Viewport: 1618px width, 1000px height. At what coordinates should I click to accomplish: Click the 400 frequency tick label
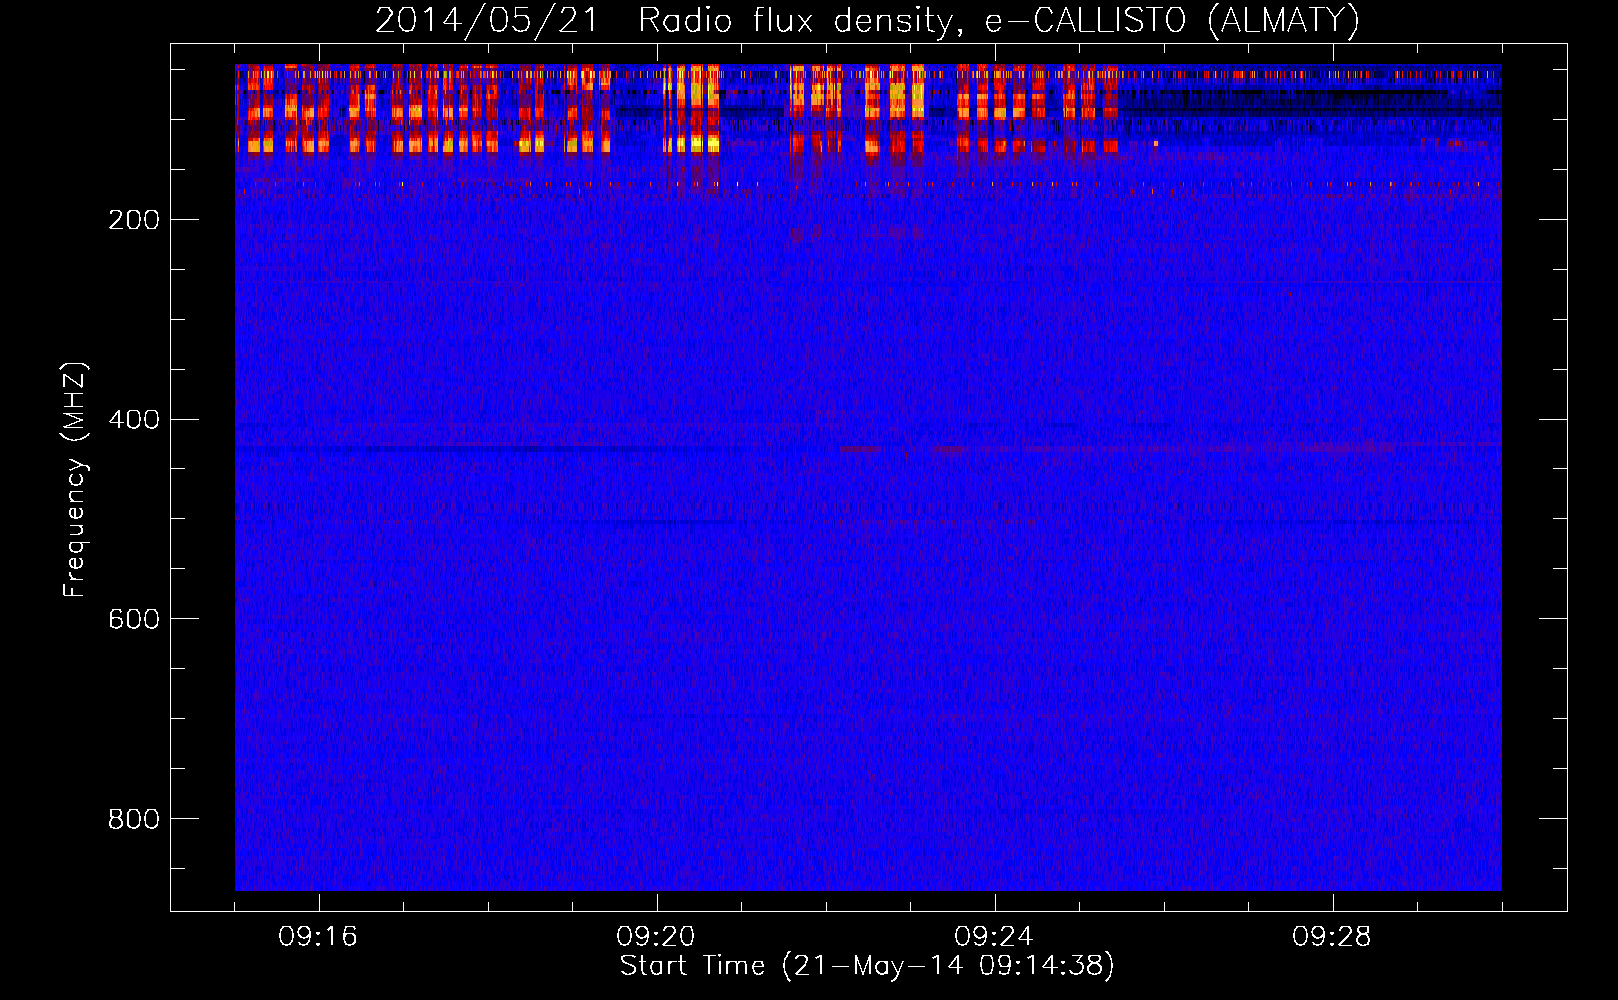click(134, 420)
